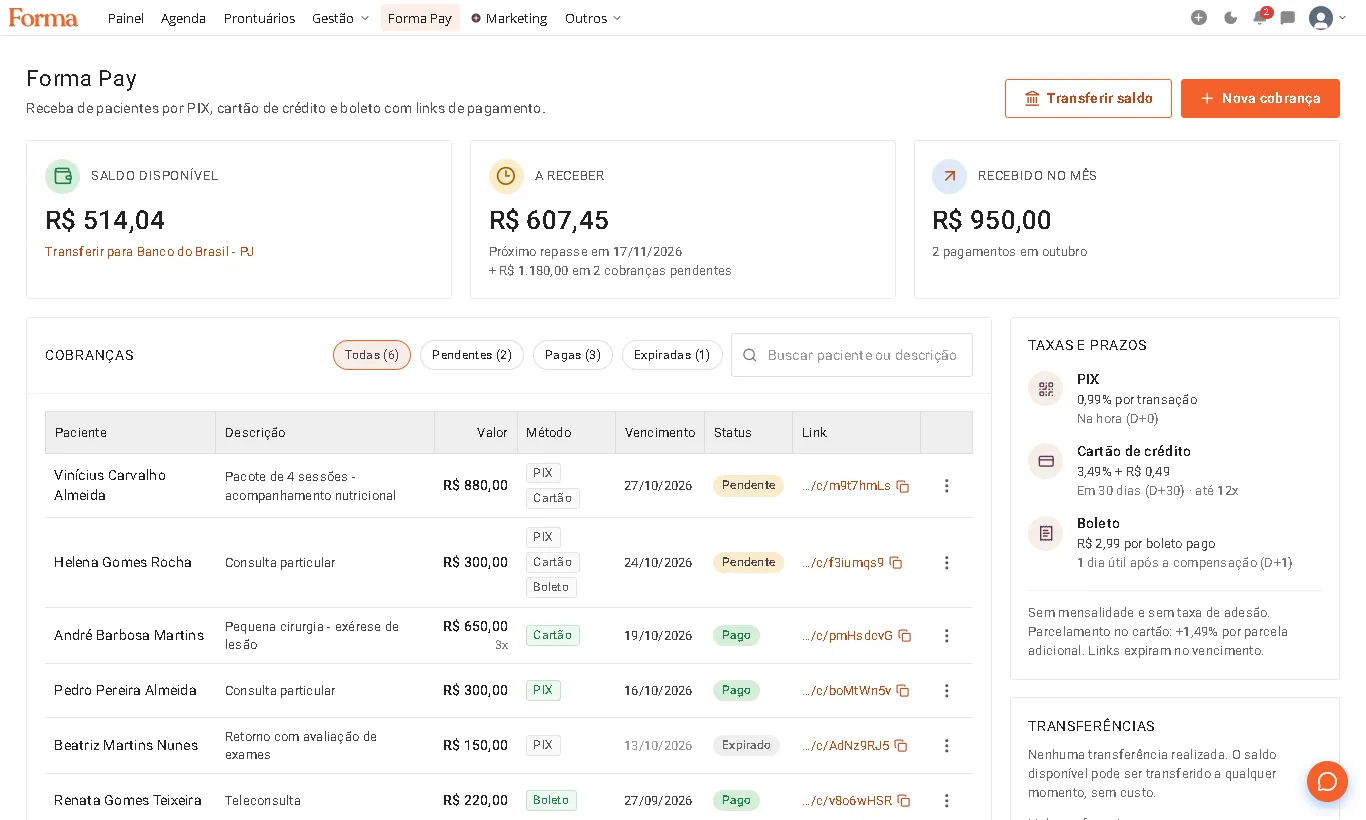Click the Vencimento column header
This screenshot has width=1366, height=820.
[x=660, y=433]
